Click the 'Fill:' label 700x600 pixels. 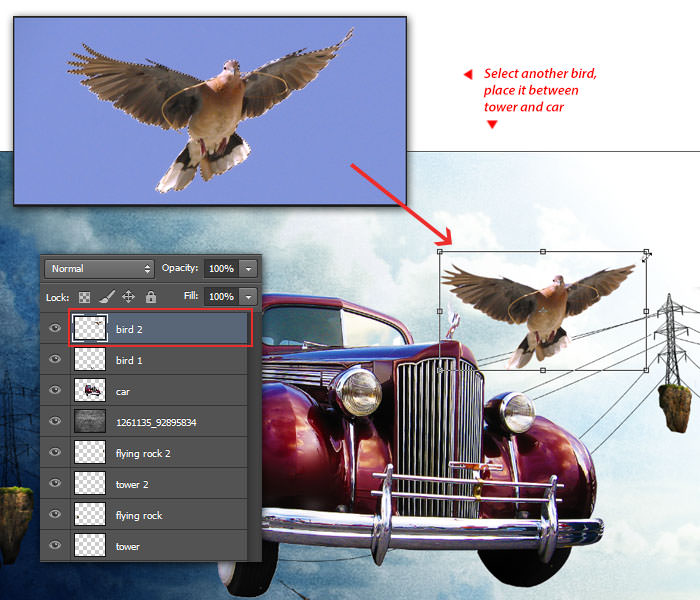(x=191, y=296)
